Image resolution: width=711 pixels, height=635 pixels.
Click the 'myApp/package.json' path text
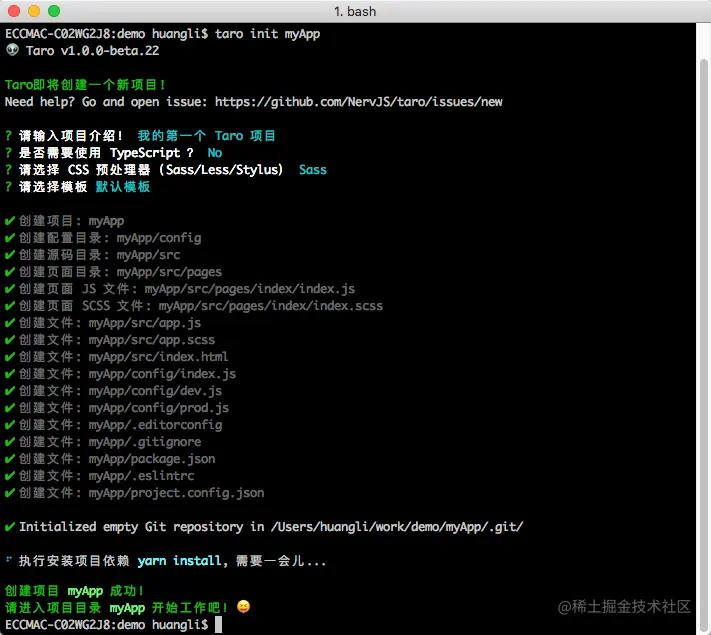152,459
